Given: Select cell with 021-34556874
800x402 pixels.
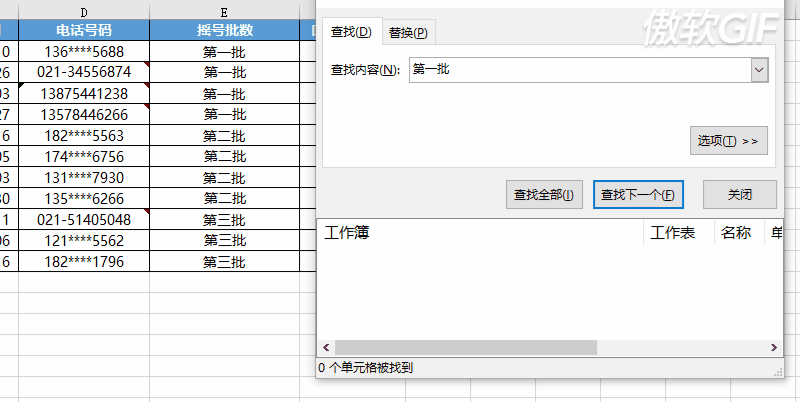Looking at the screenshot, I should click(x=84, y=72).
